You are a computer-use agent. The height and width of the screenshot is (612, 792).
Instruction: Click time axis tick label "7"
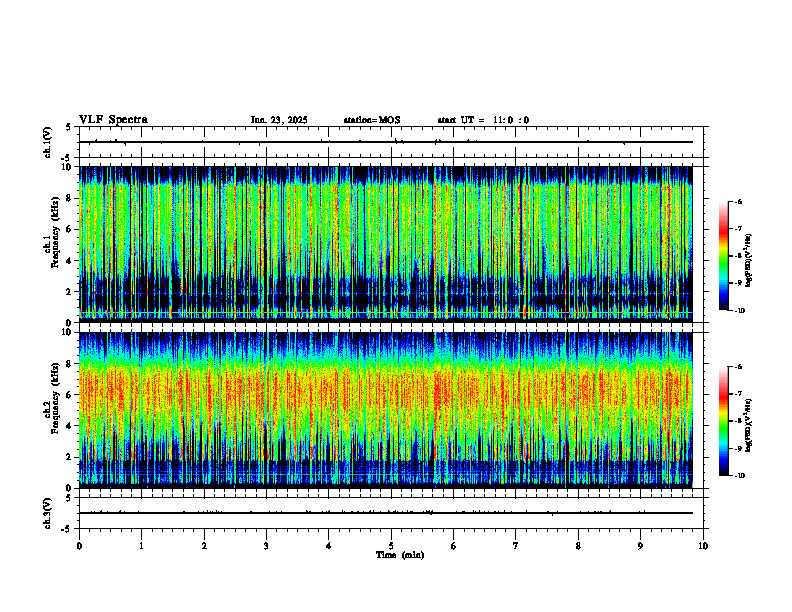[516, 546]
